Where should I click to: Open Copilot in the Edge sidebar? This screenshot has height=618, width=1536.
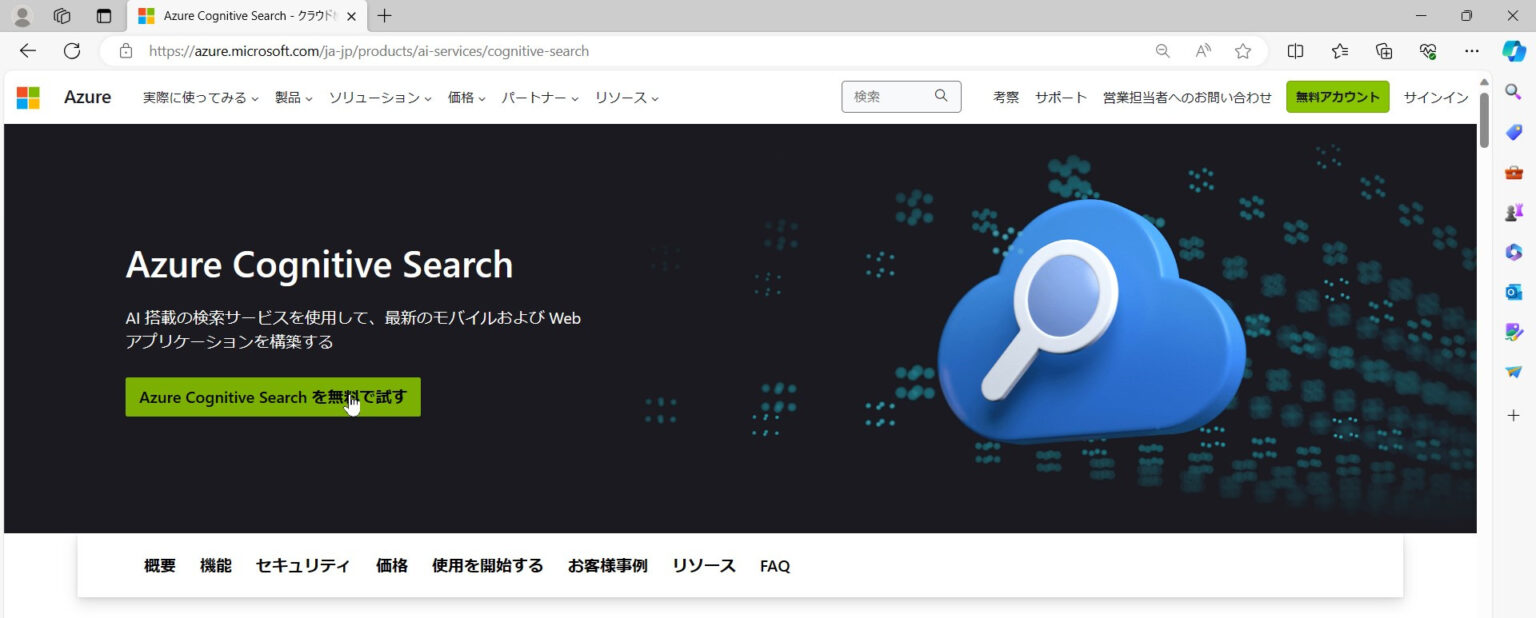pyautogui.click(x=1513, y=51)
